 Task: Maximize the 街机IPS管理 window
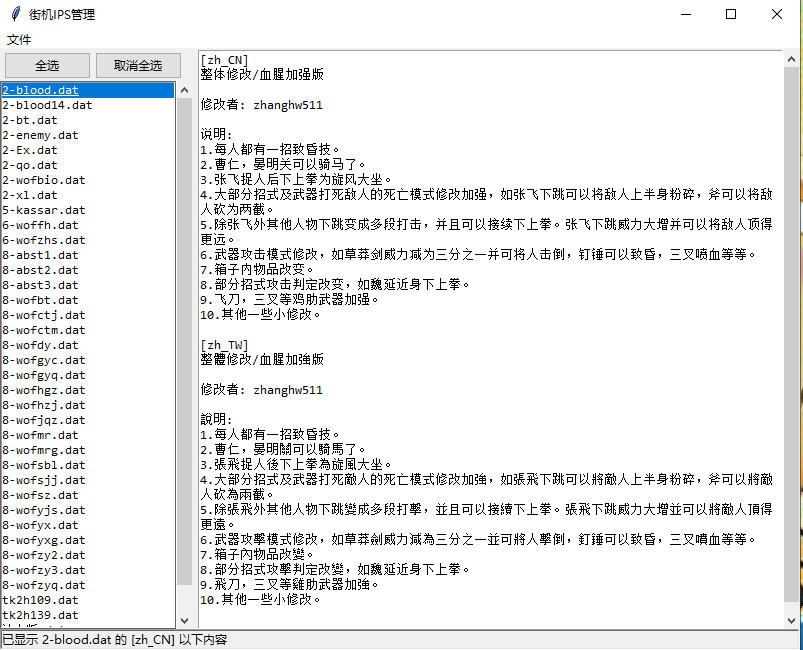point(731,15)
